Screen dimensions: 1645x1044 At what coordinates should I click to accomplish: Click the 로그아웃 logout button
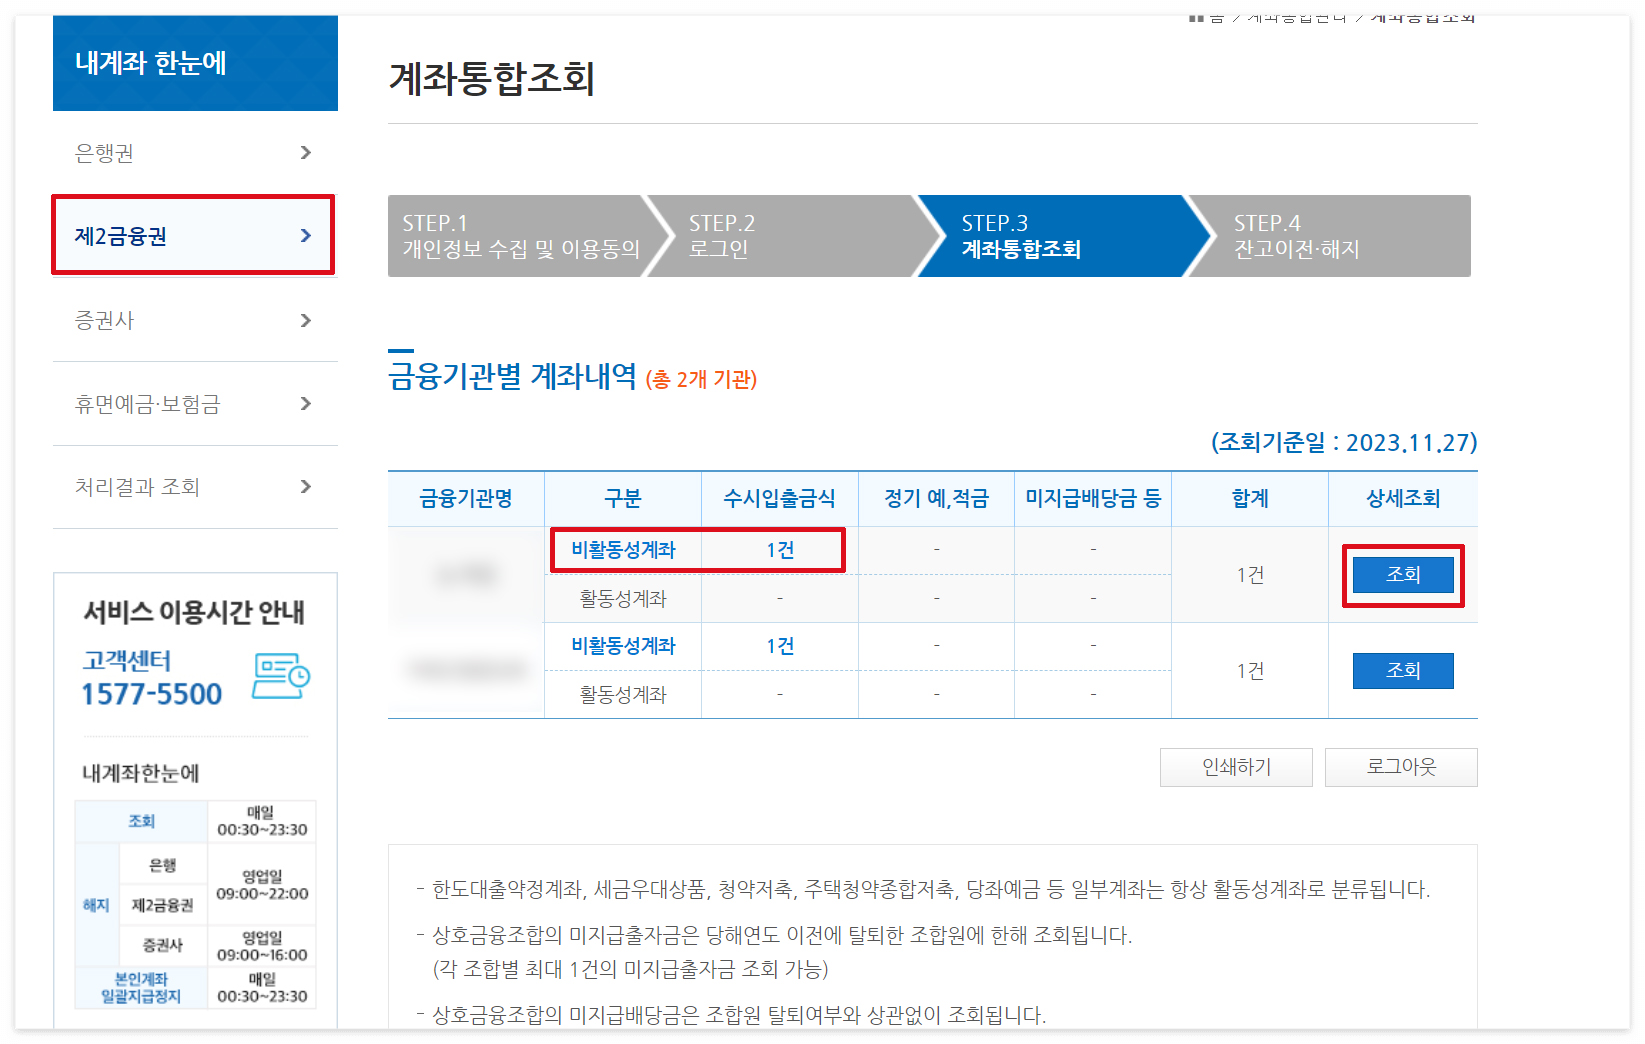(x=1400, y=767)
